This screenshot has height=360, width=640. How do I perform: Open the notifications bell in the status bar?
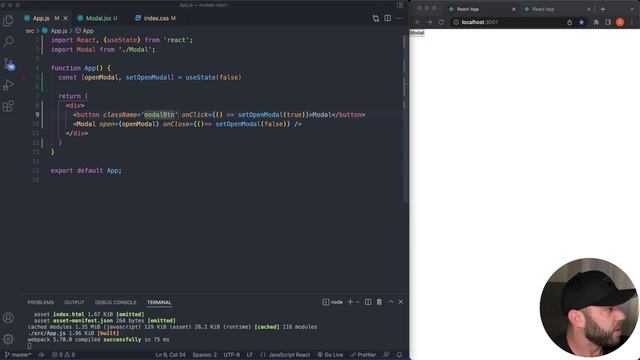[400, 355]
